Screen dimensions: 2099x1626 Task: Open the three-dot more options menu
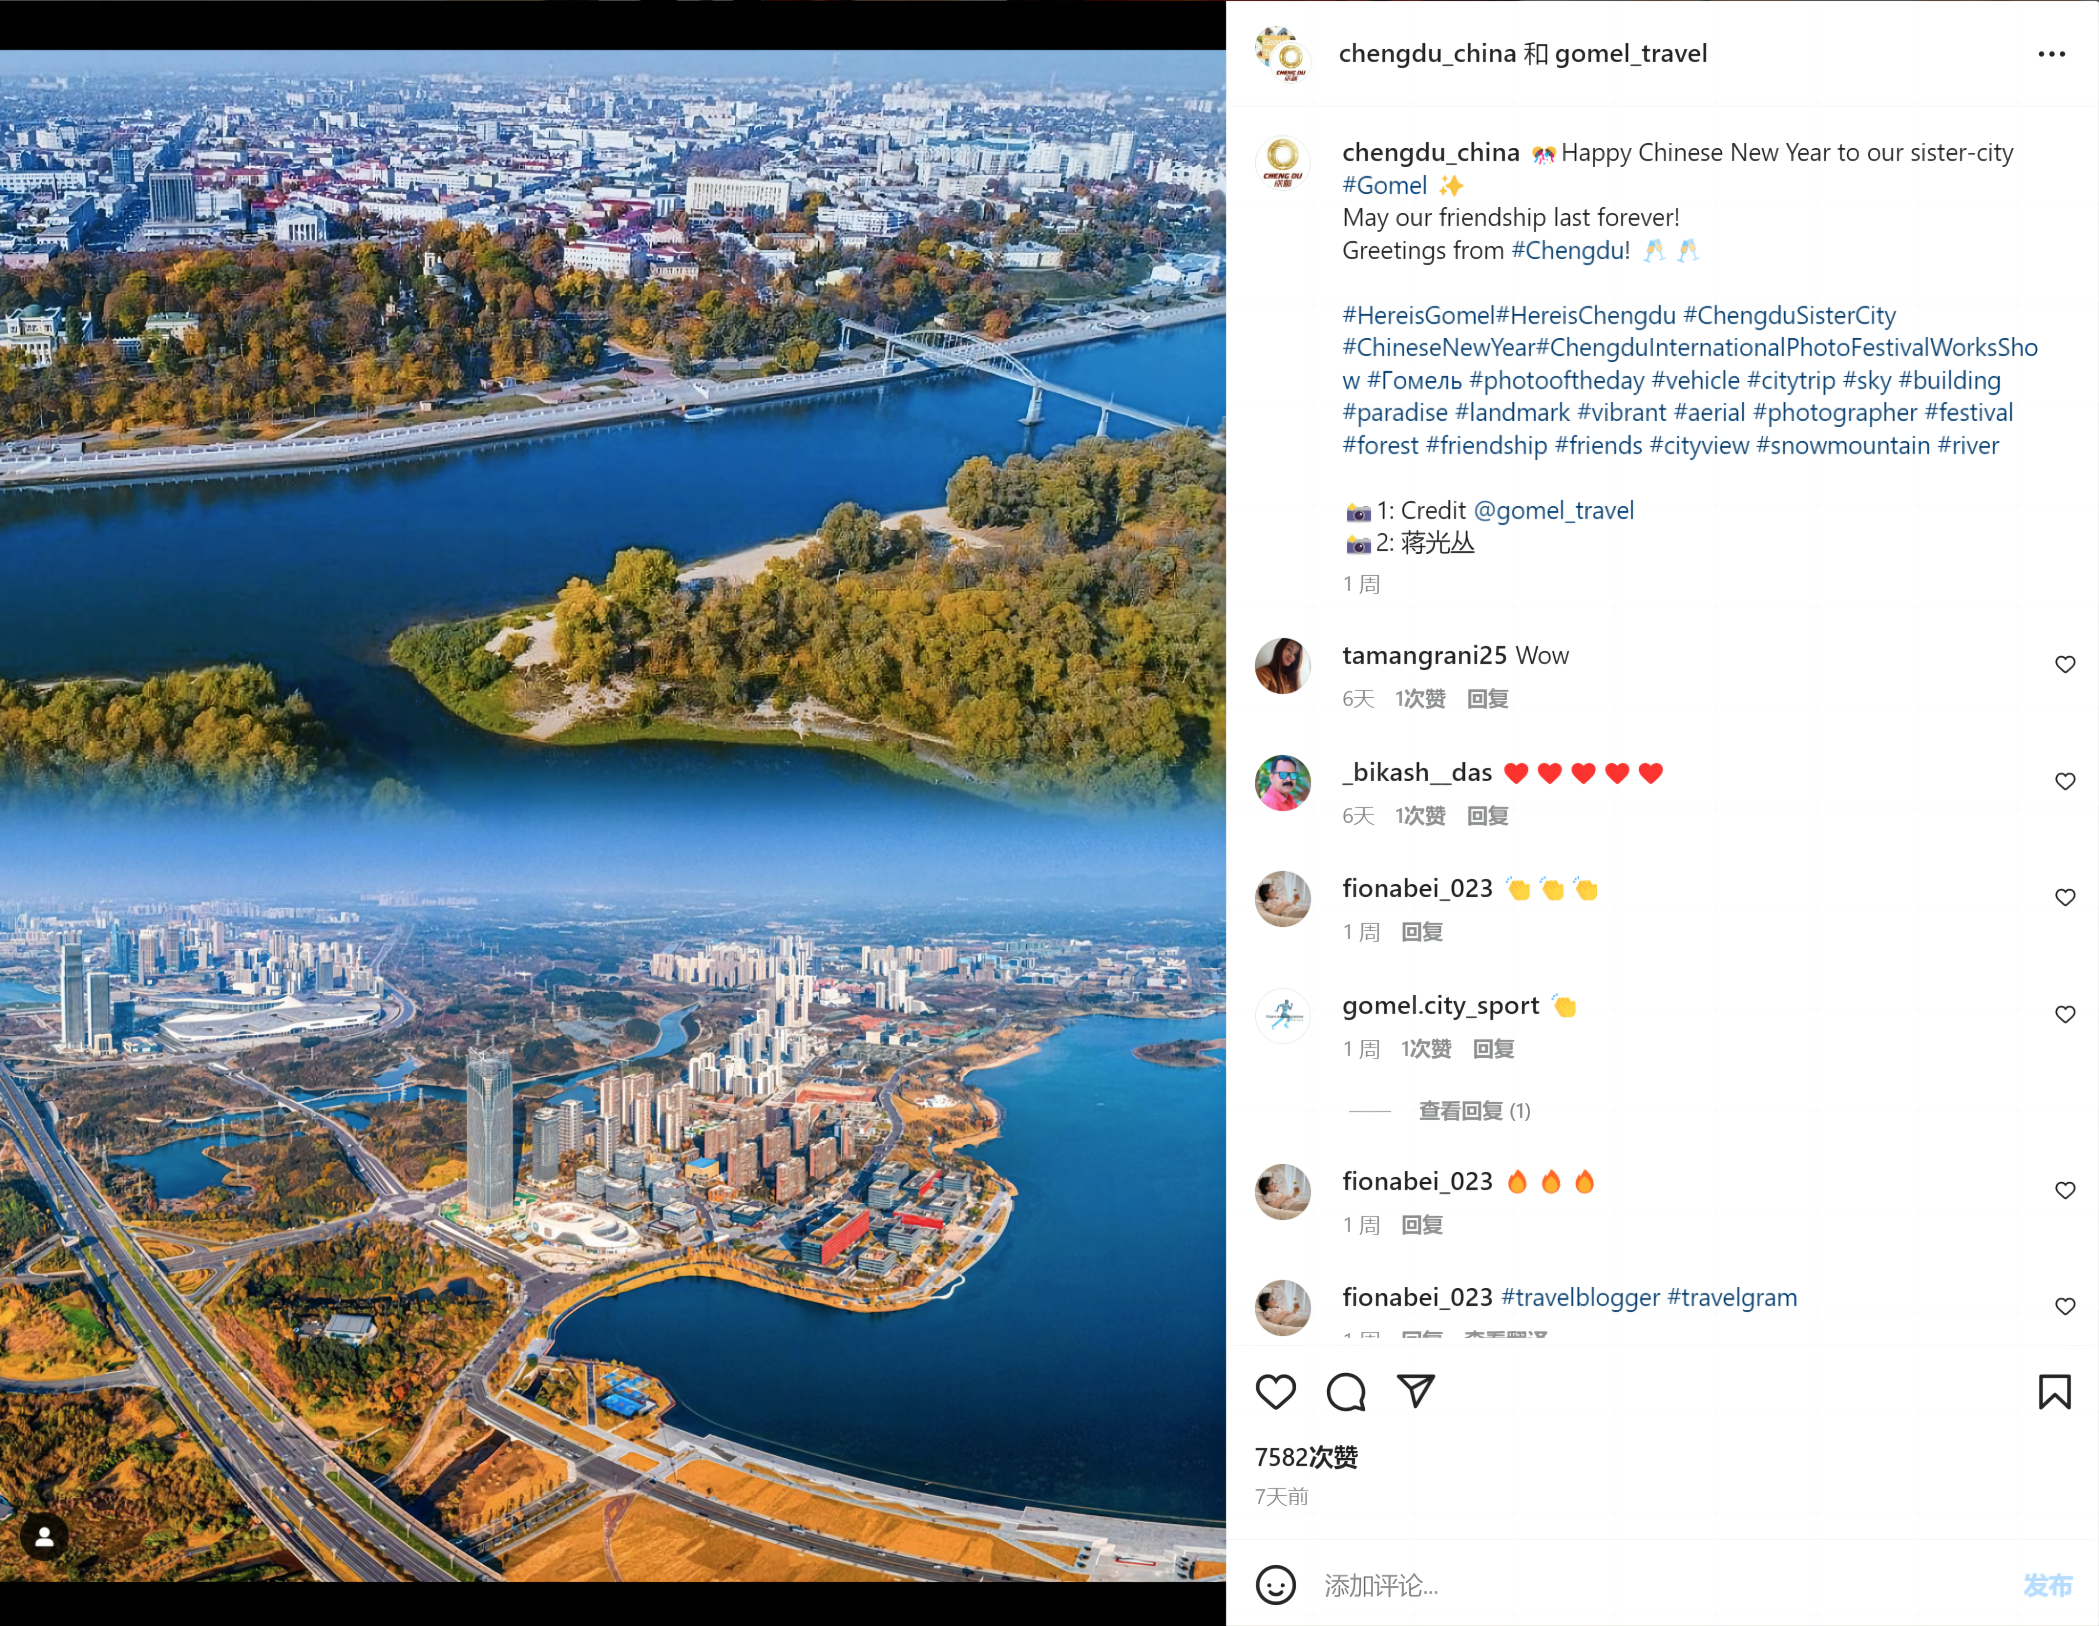2051,54
